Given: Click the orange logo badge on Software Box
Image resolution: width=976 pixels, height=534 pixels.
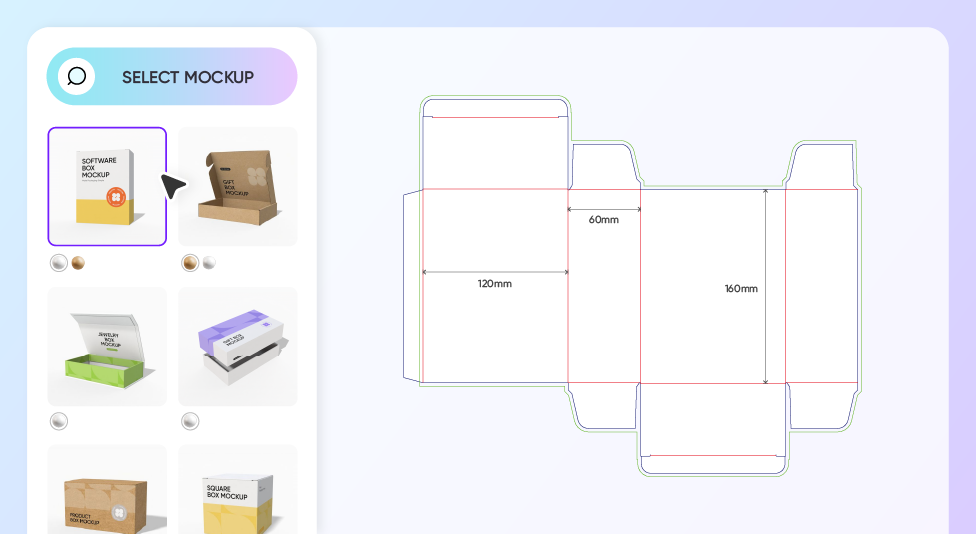Looking at the screenshot, I should coord(117,197).
